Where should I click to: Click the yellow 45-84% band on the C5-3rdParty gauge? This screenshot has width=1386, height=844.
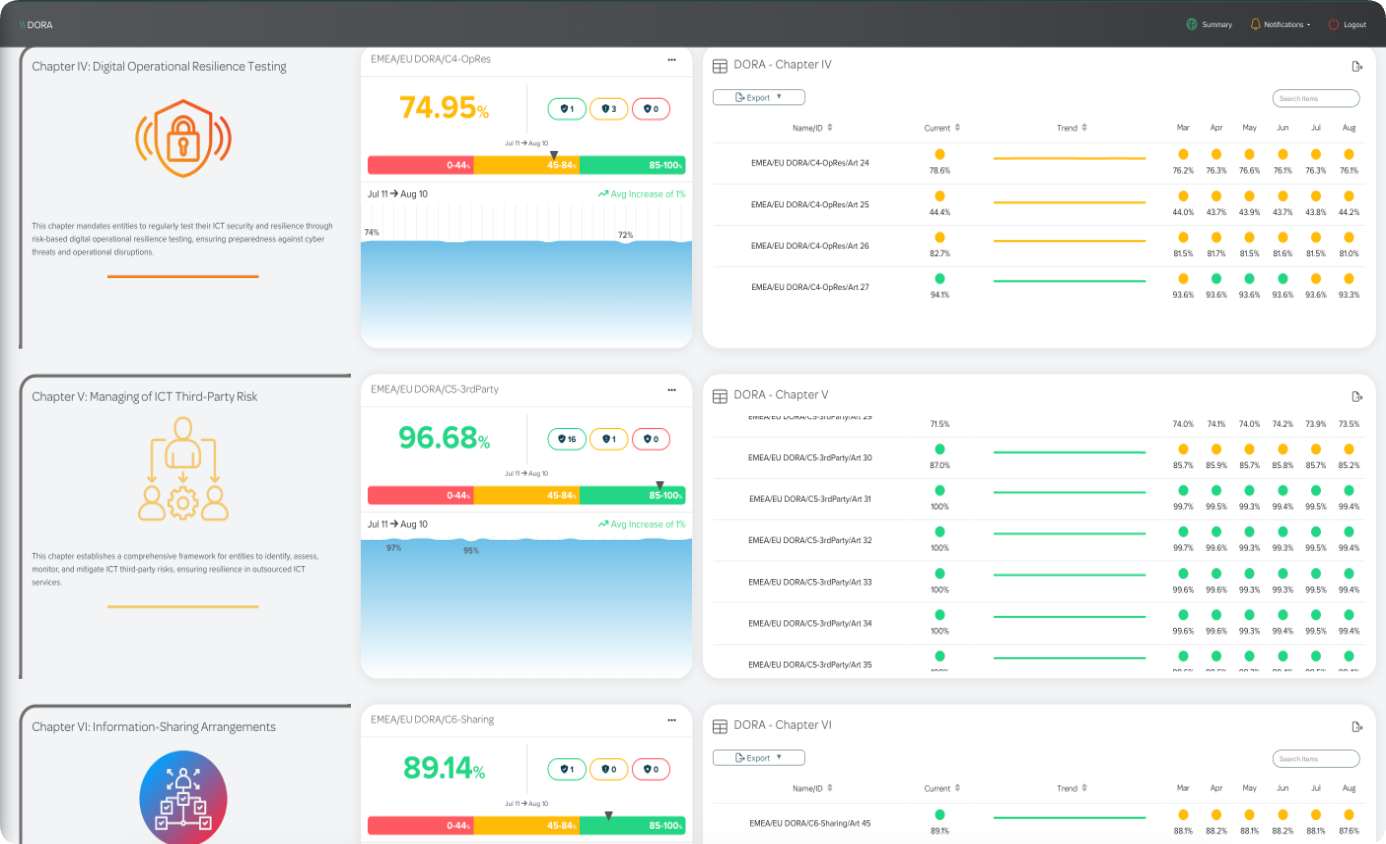click(x=526, y=495)
